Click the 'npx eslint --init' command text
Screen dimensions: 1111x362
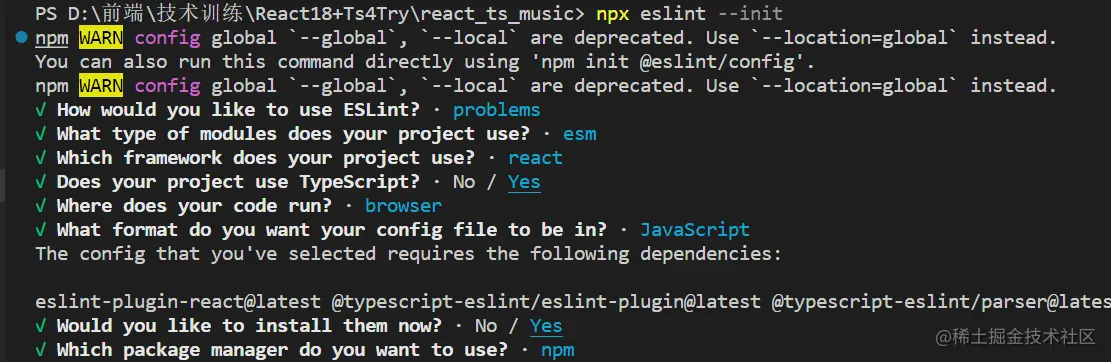tap(690, 13)
